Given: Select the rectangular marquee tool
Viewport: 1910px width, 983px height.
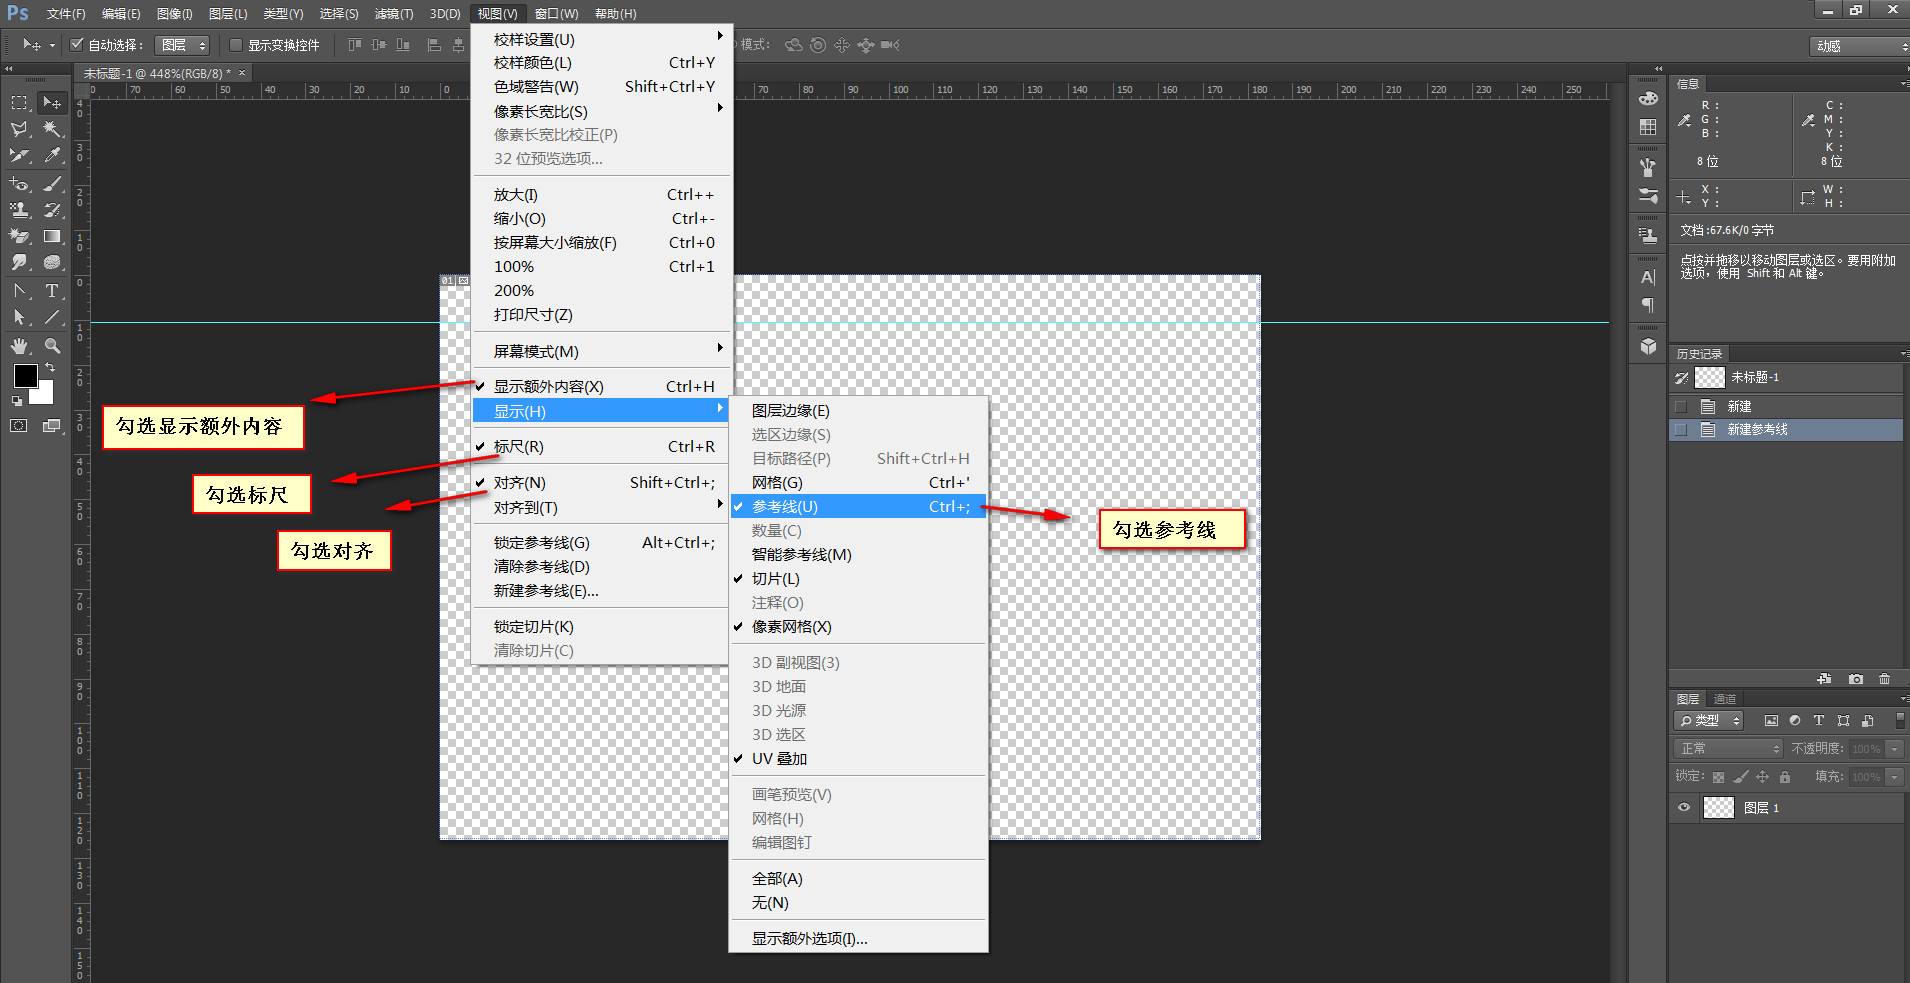Looking at the screenshot, I should click(19, 101).
